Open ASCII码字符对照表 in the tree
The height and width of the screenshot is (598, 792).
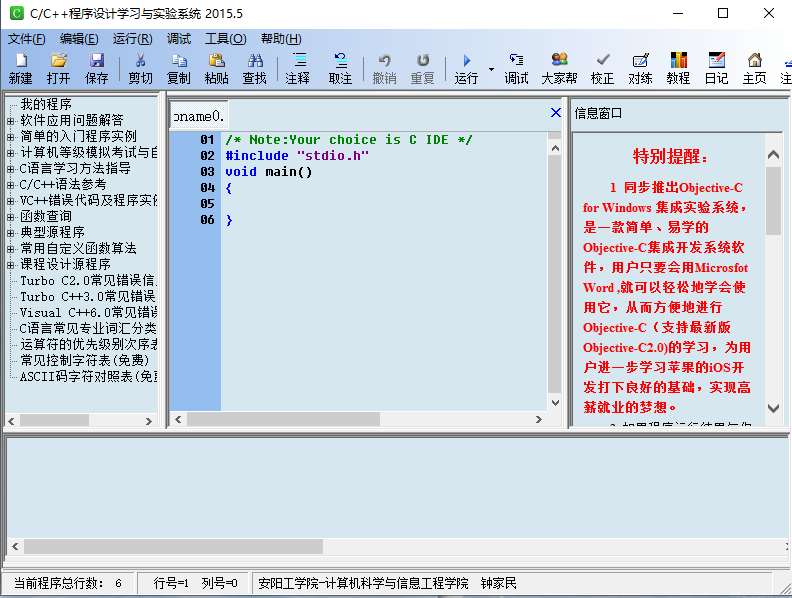tap(88, 376)
